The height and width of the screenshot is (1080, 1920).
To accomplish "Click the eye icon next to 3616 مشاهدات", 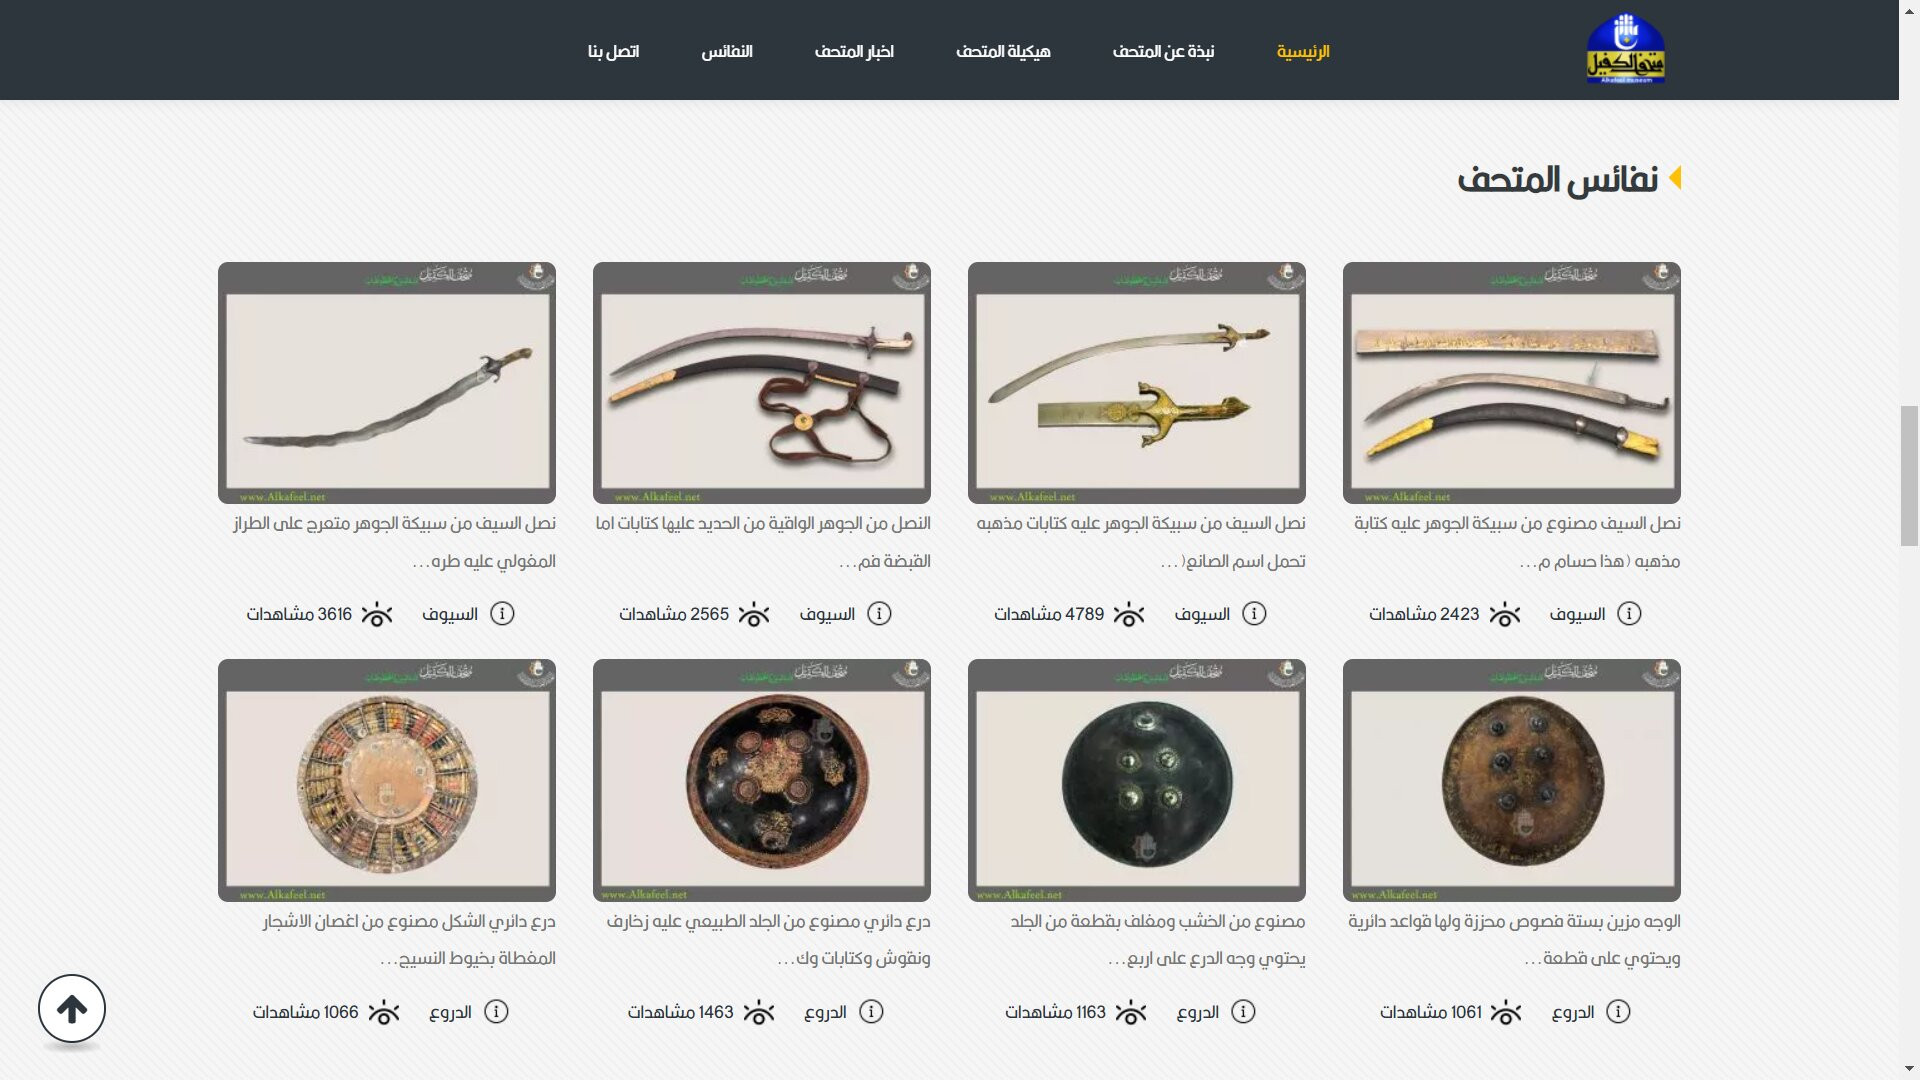I will click(x=377, y=614).
